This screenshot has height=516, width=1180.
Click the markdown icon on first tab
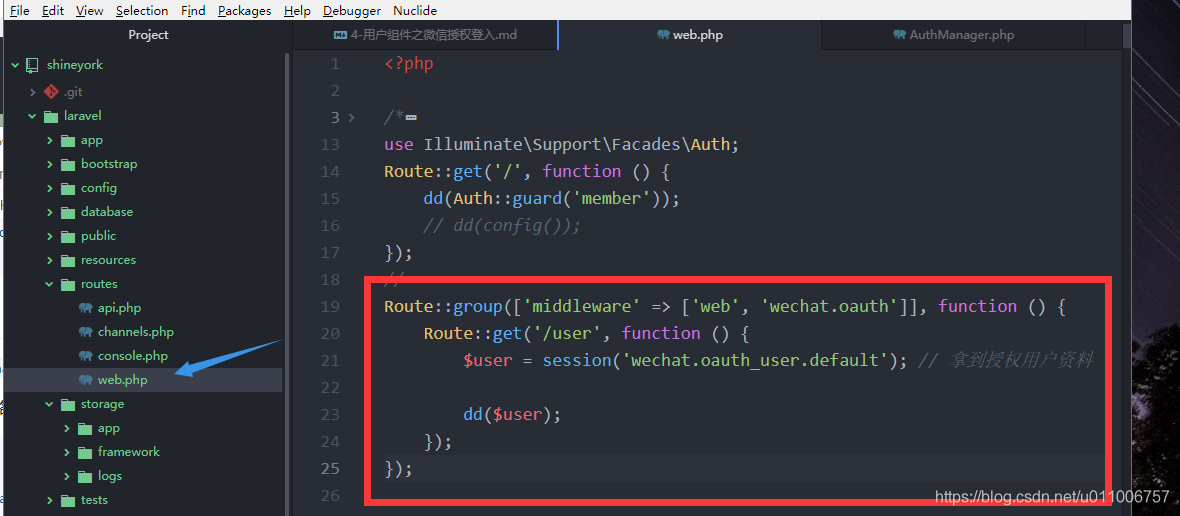pyautogui.click(x=339, y=35)
